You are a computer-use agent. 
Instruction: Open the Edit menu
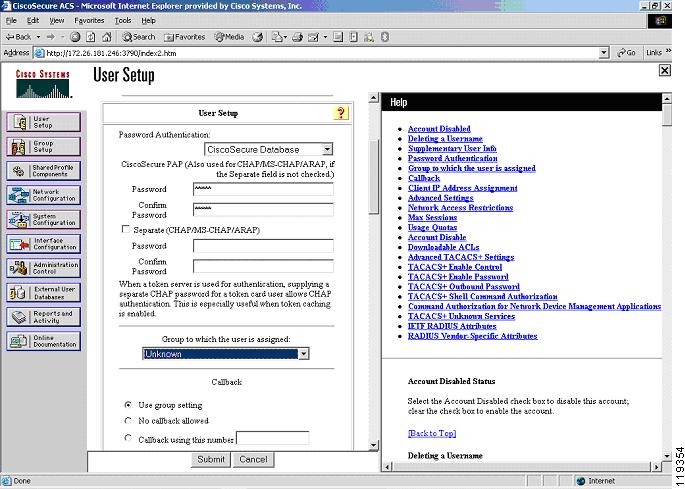coord(33,21)
